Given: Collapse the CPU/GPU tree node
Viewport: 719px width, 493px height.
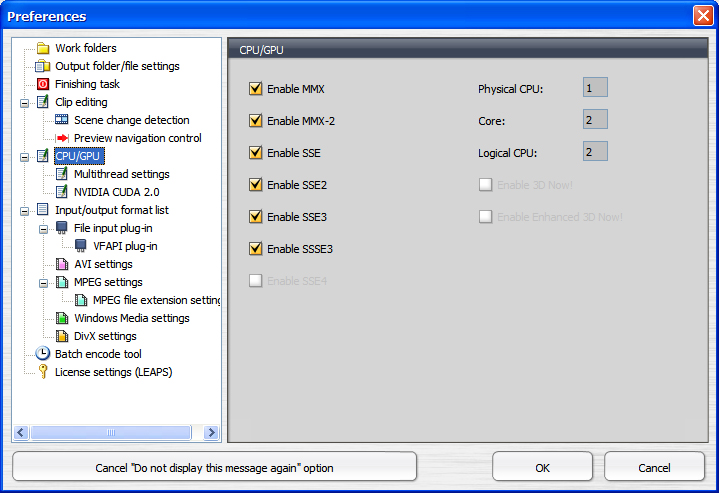Looking at the screenshot, I should pyautogui.click(x=24, y=157).
